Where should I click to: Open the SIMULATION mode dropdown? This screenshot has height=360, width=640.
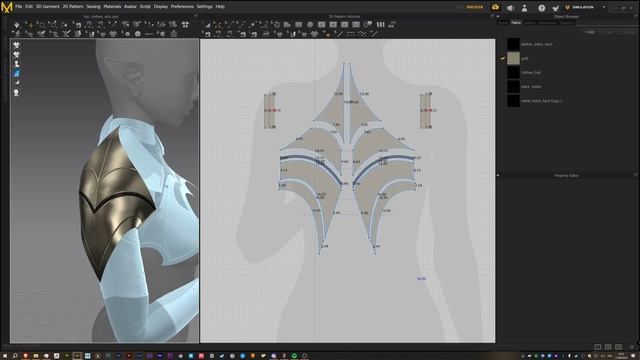pos(604,7)
